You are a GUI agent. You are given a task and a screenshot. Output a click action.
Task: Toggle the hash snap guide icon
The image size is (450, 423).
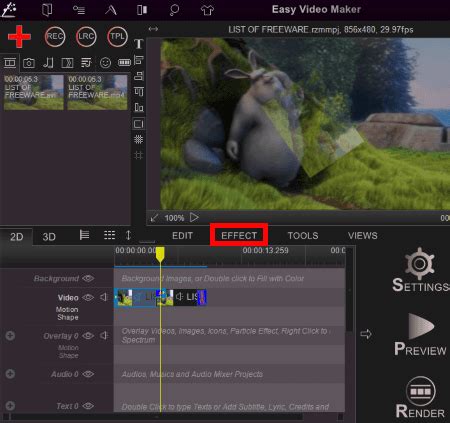139,155
